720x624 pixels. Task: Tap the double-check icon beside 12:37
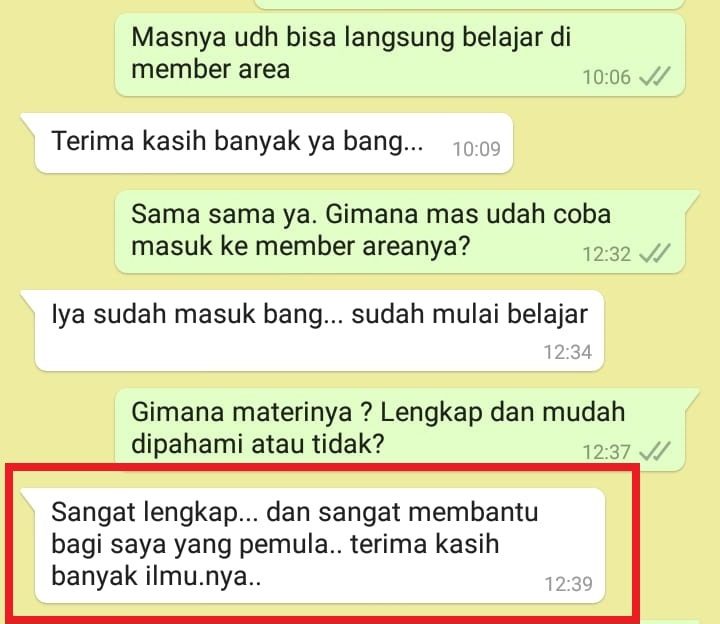pos(655,451)
